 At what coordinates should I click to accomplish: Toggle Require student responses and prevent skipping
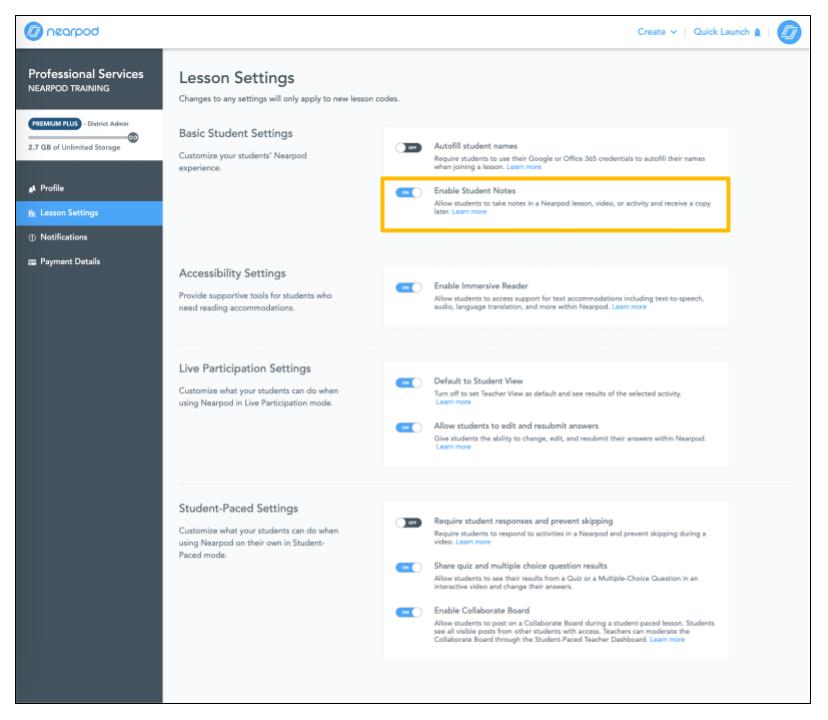click(408, 523)
